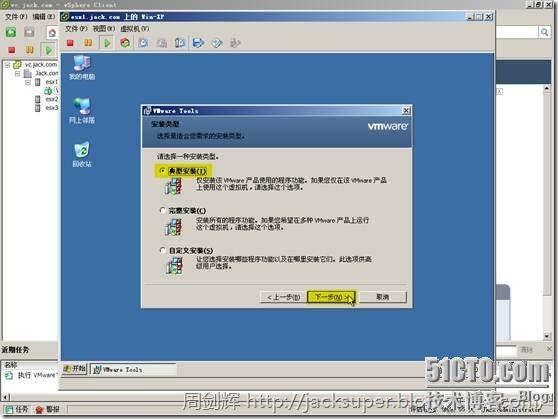Open Recycle Bin desktop icon in the VM

82,154
